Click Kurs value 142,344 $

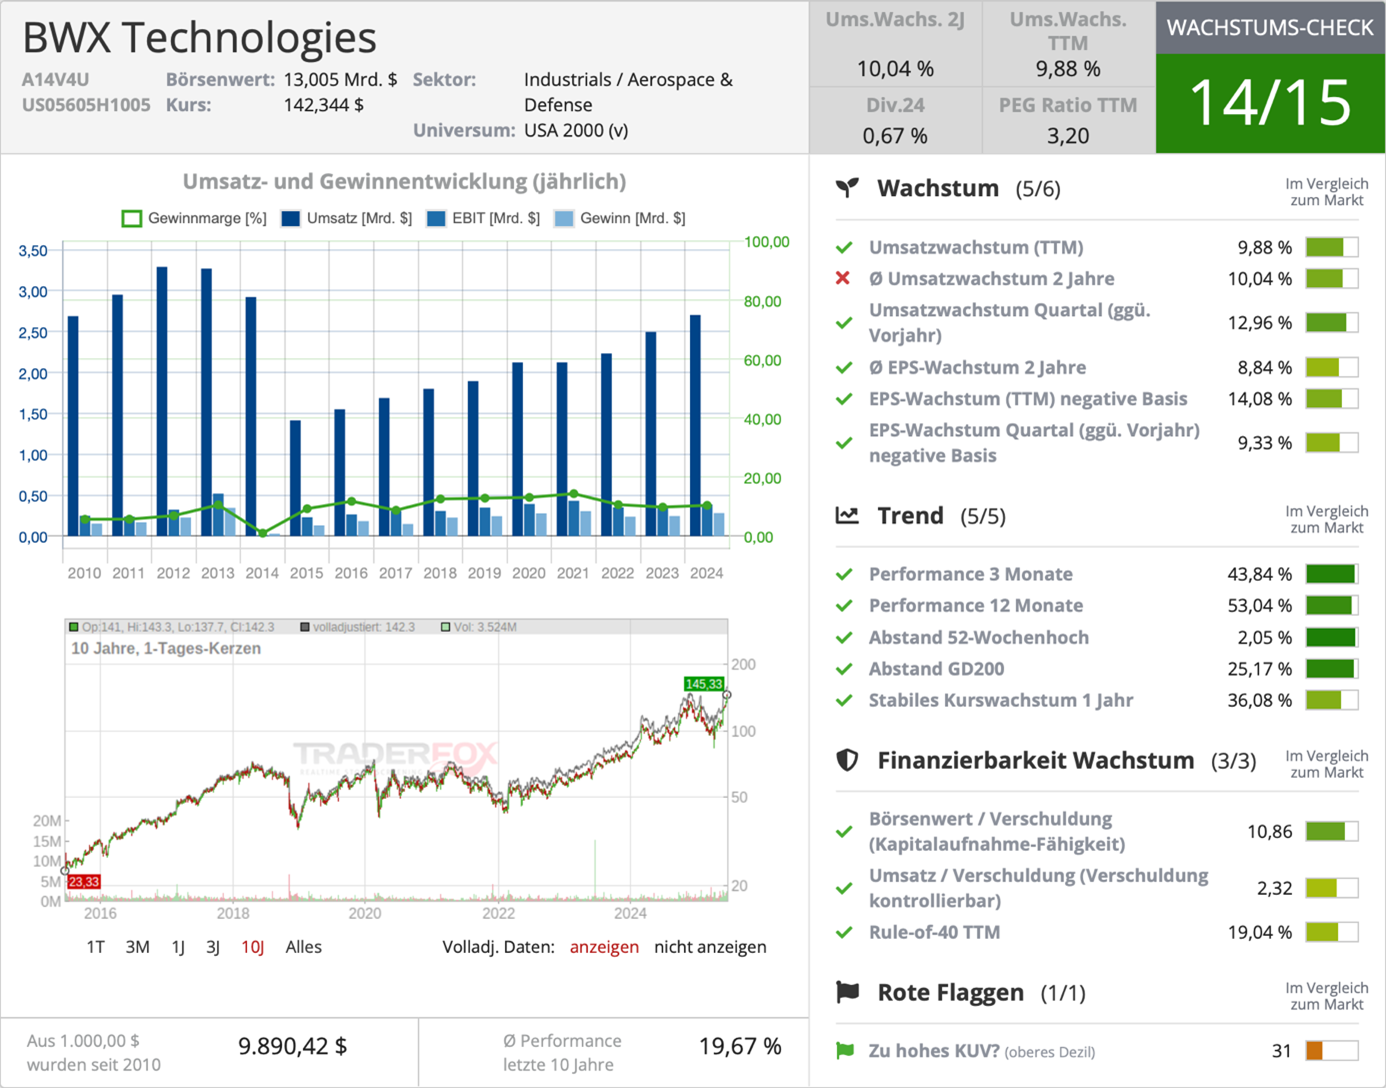coord(323,105)
